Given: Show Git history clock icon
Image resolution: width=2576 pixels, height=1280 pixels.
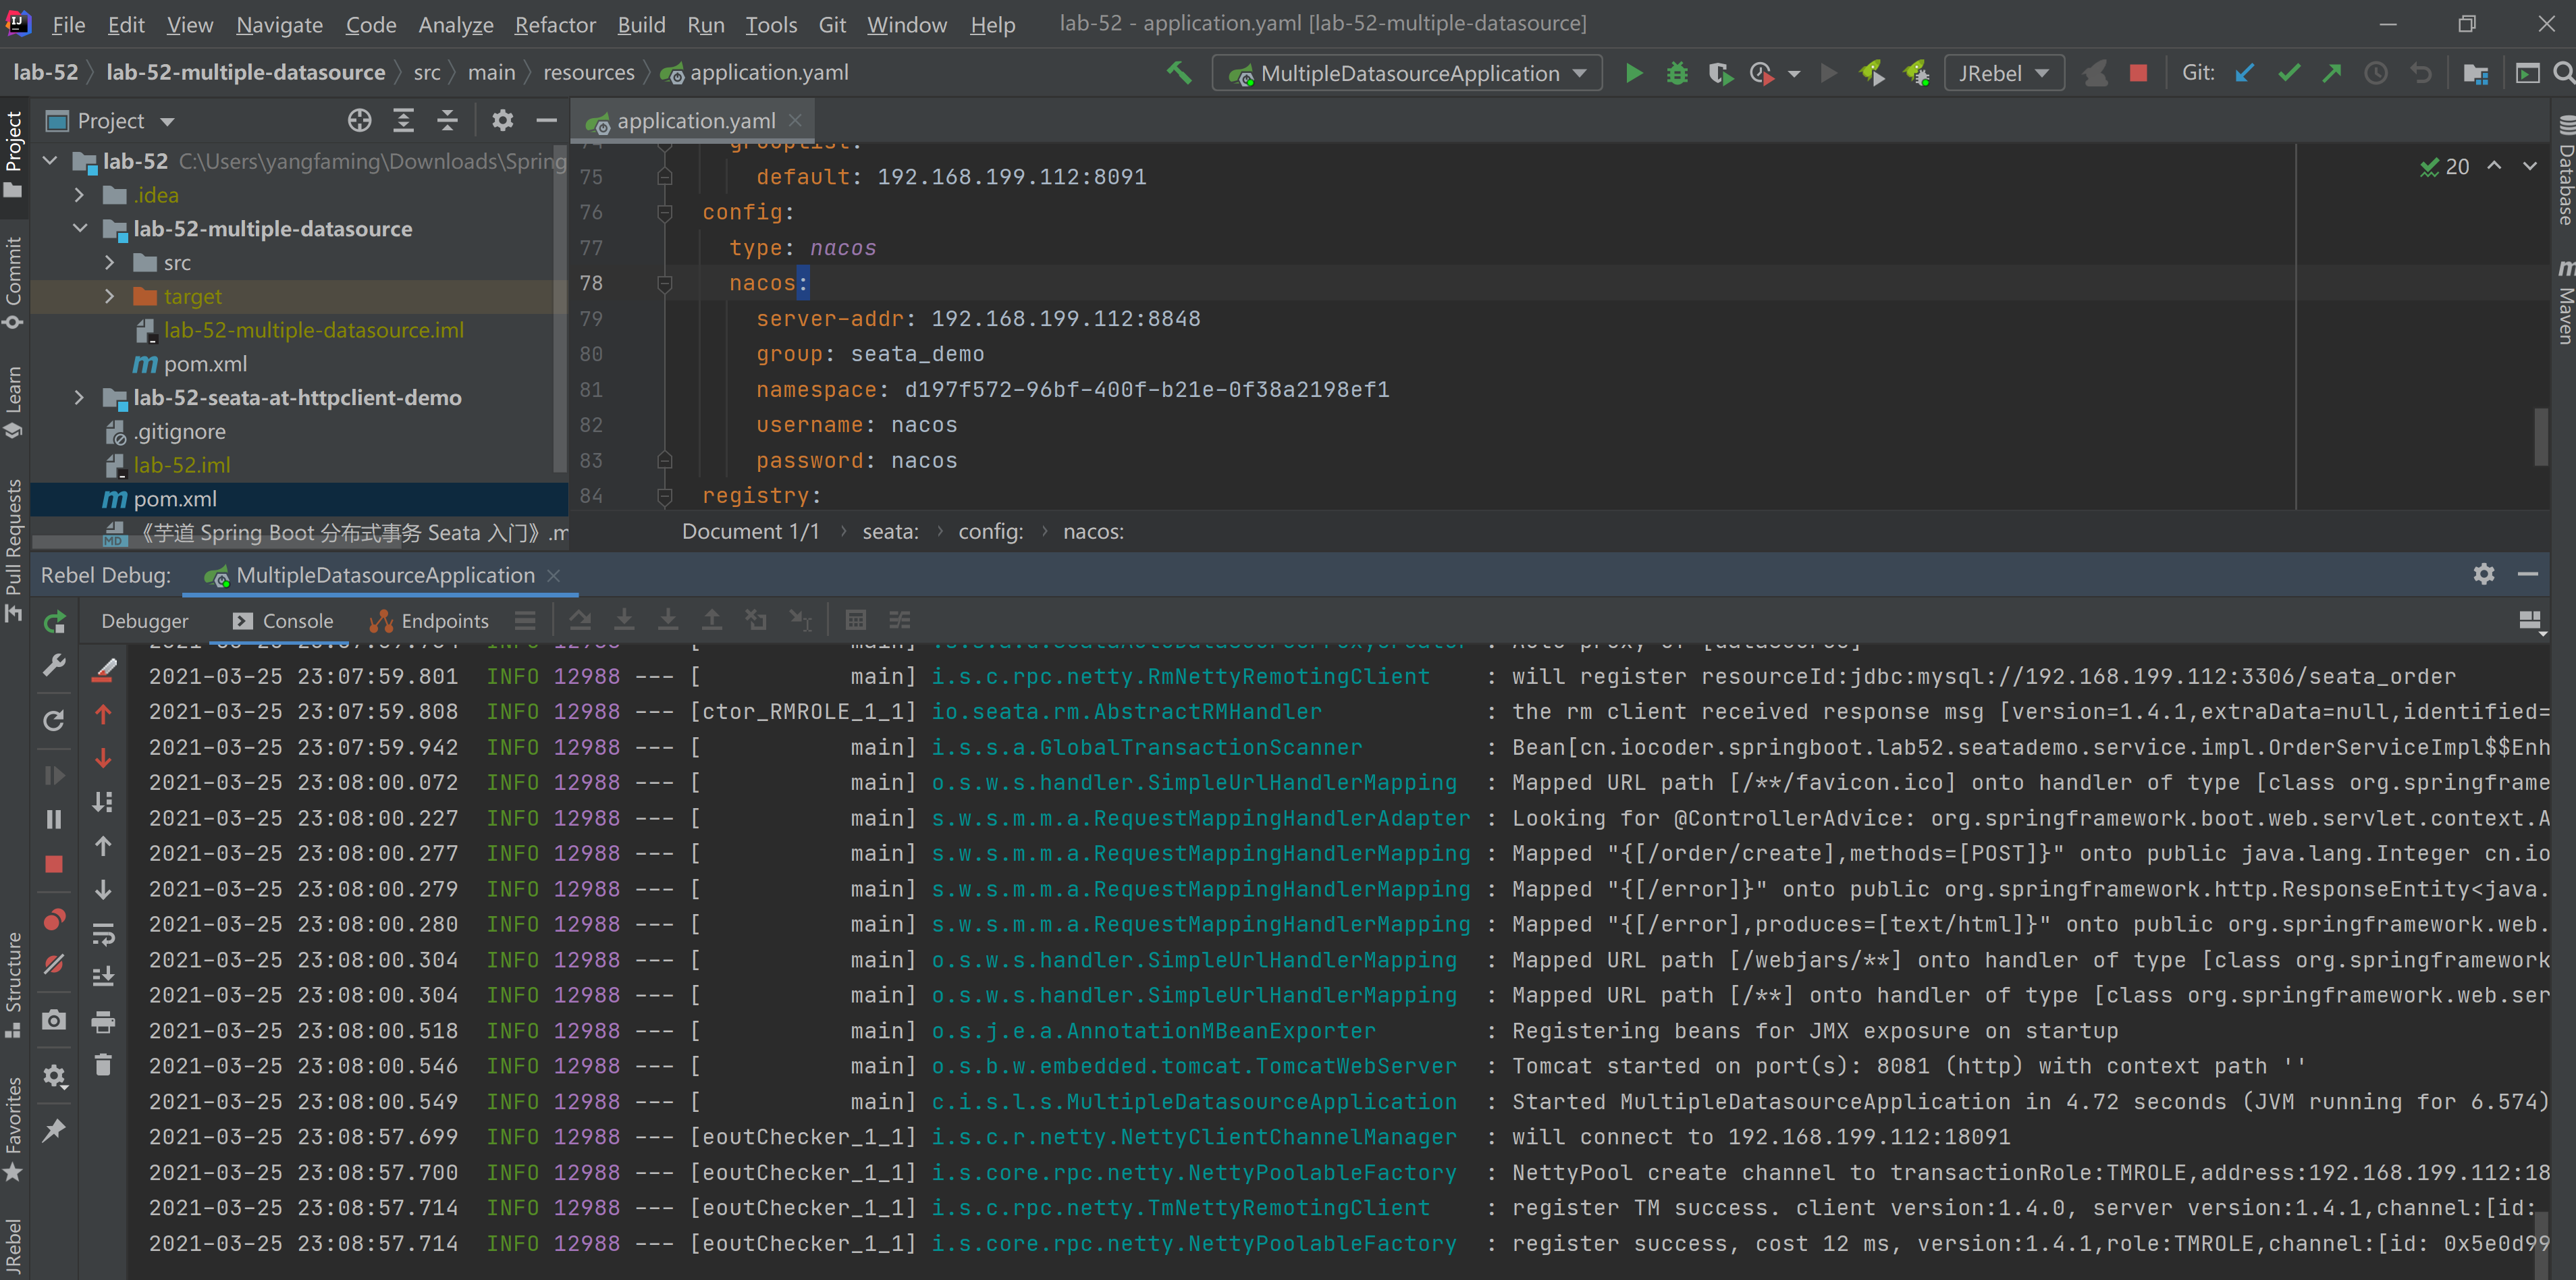Looking at the screenshot, I should tap(2376, 73).
